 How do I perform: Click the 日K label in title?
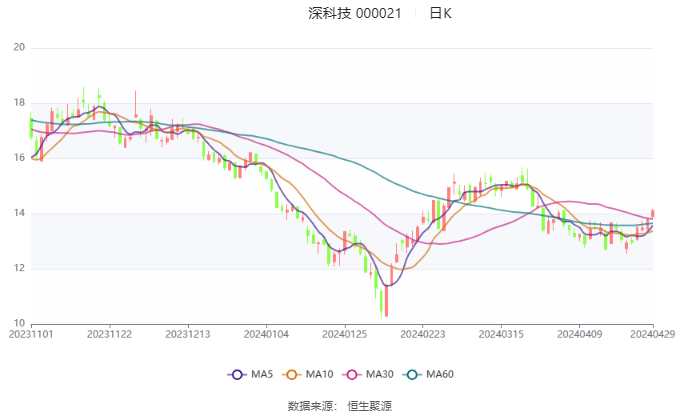(x=440, y=13)
